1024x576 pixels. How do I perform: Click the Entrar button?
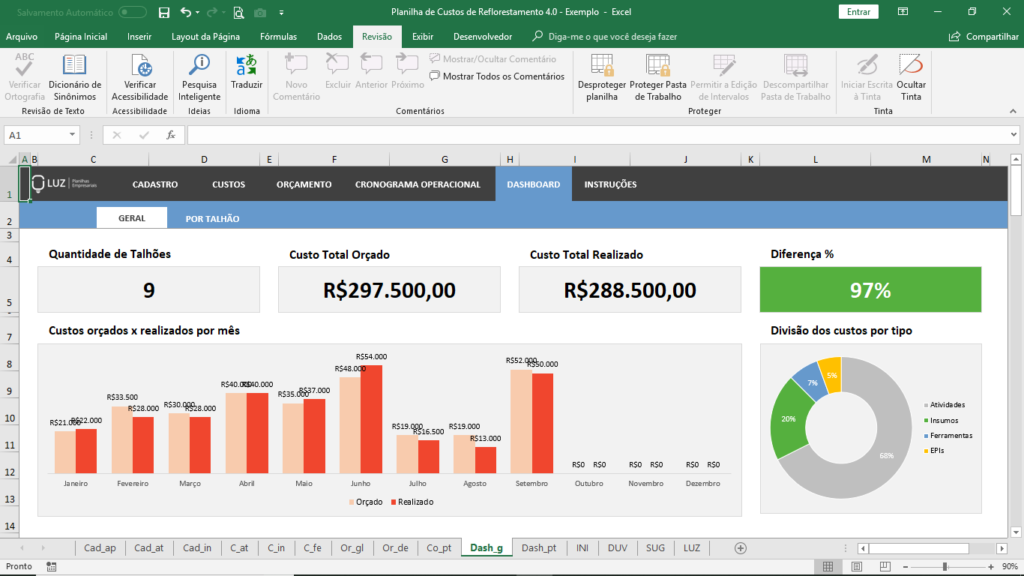pyautogui.click(x=858, y=10)
